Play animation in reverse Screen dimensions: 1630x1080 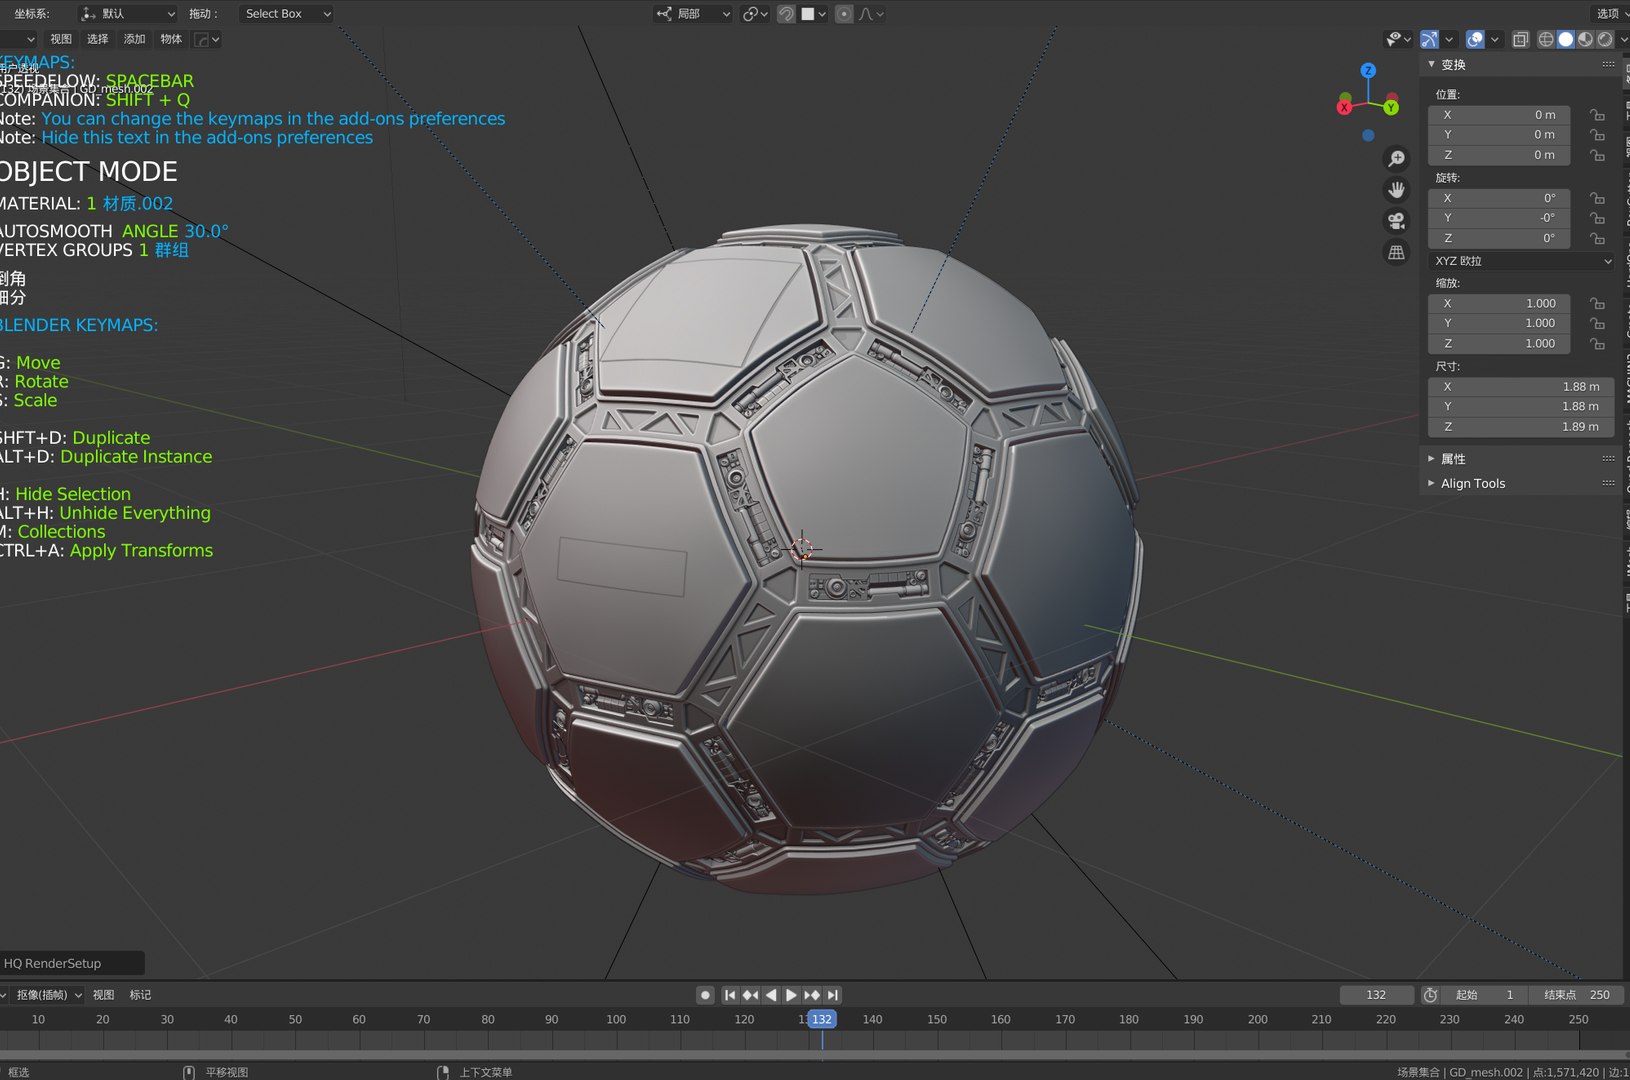771,995
